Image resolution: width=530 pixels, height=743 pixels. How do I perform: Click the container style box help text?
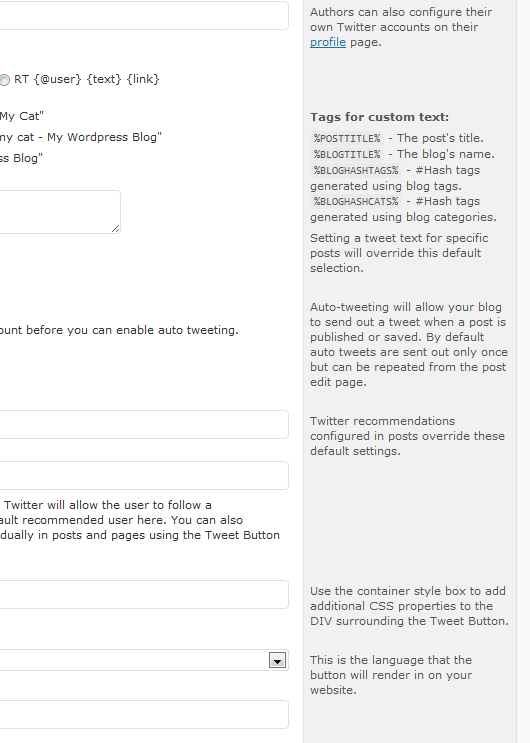[x=409, y=606]
